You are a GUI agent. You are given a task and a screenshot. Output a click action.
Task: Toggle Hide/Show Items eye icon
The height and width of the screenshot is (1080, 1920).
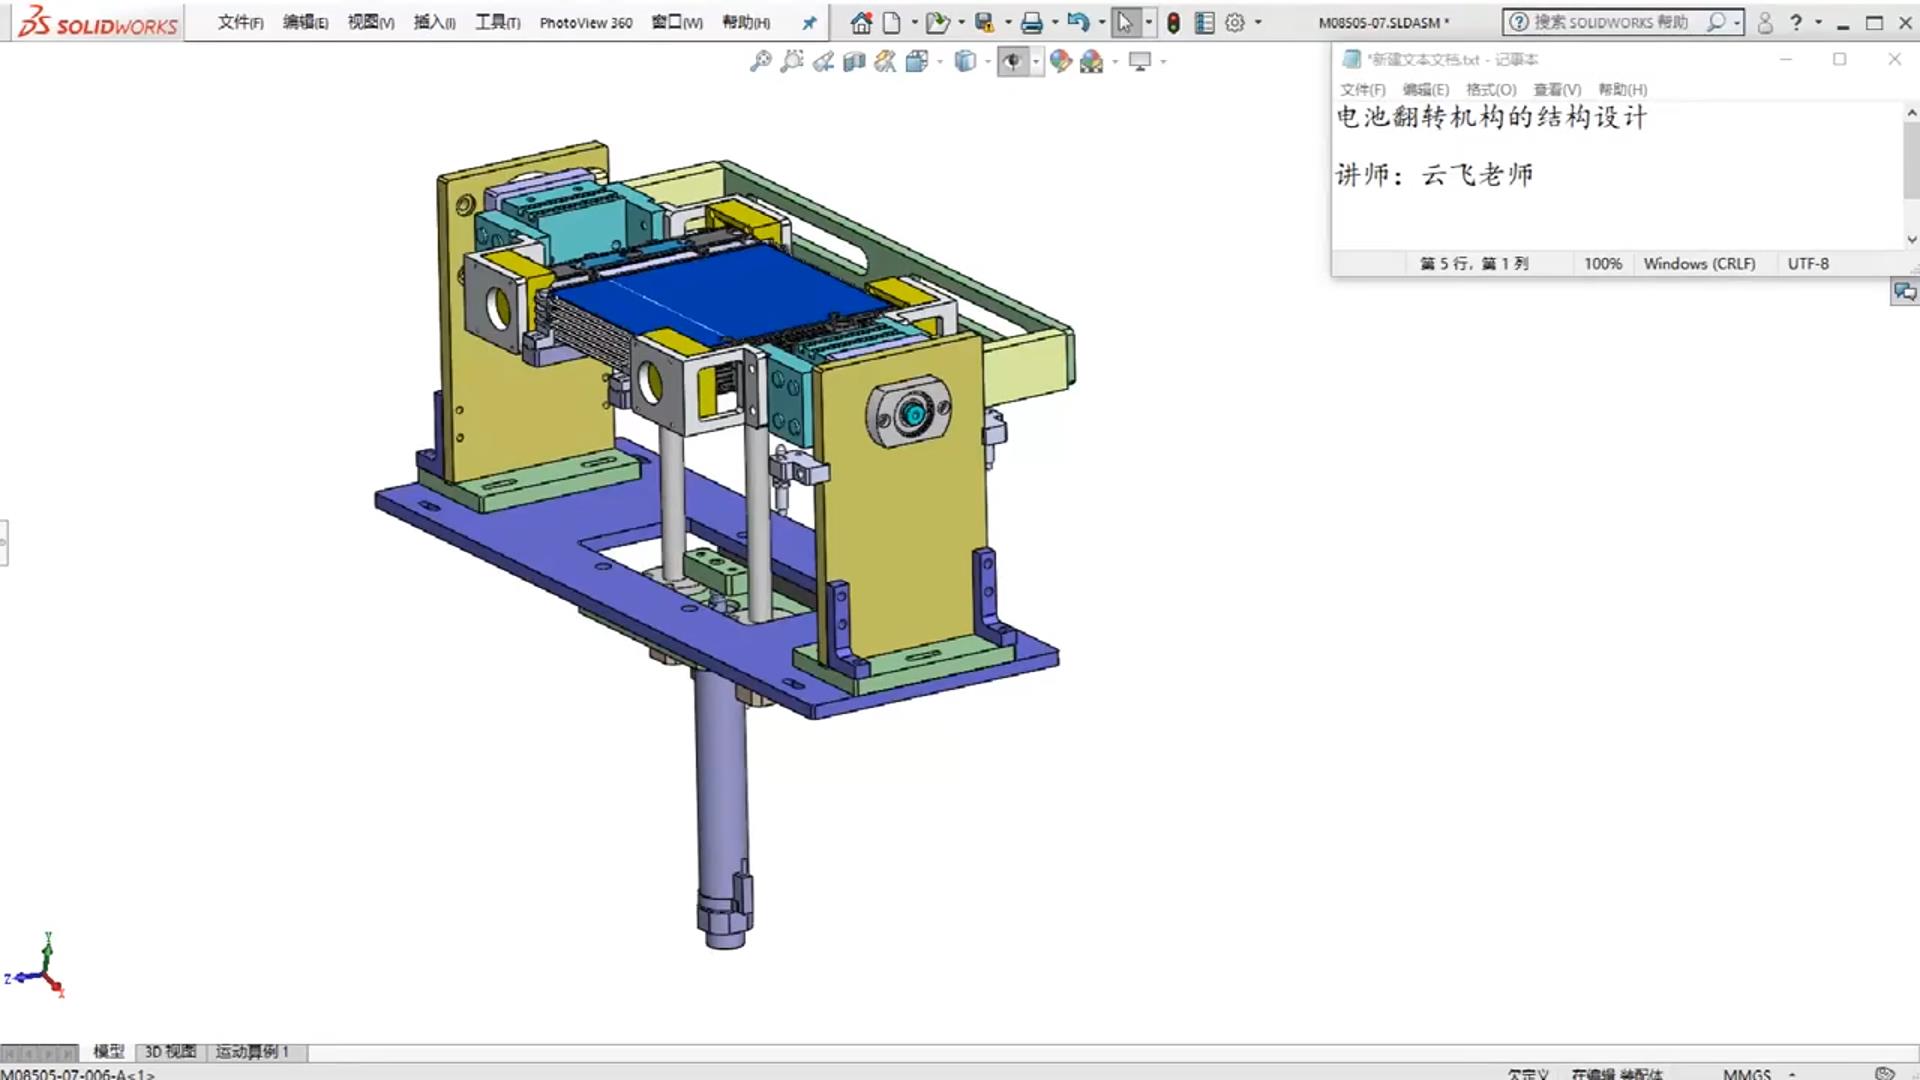pos(1013,61)
